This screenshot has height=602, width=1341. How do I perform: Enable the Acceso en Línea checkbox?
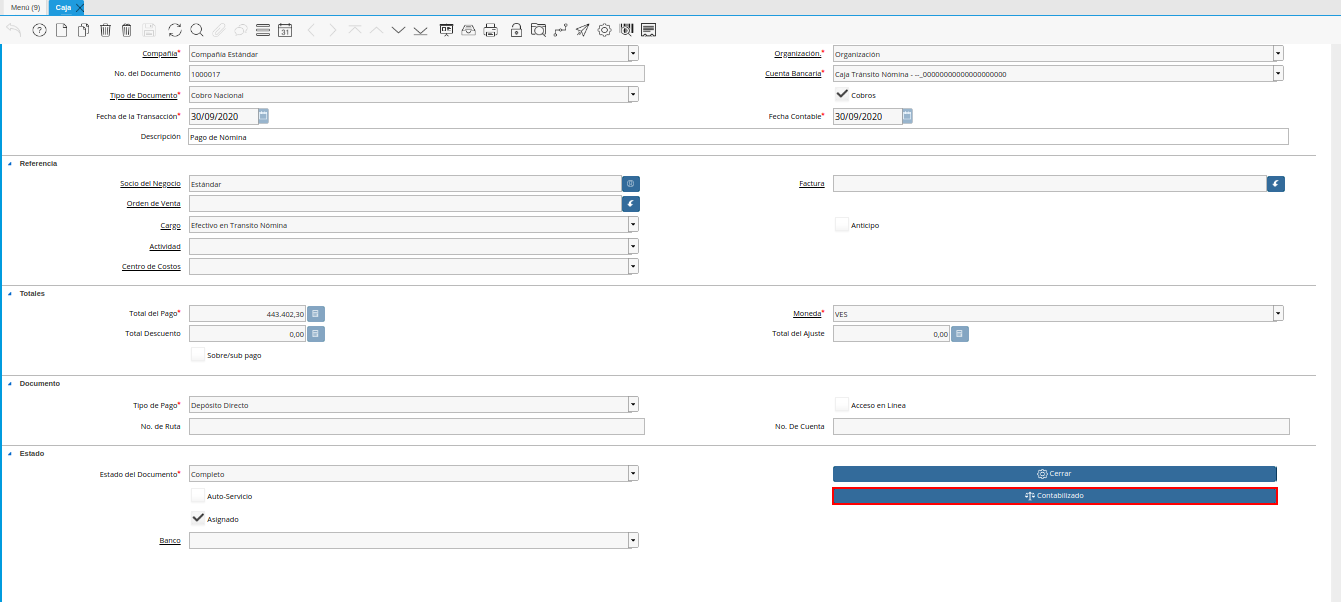[842, 404]
